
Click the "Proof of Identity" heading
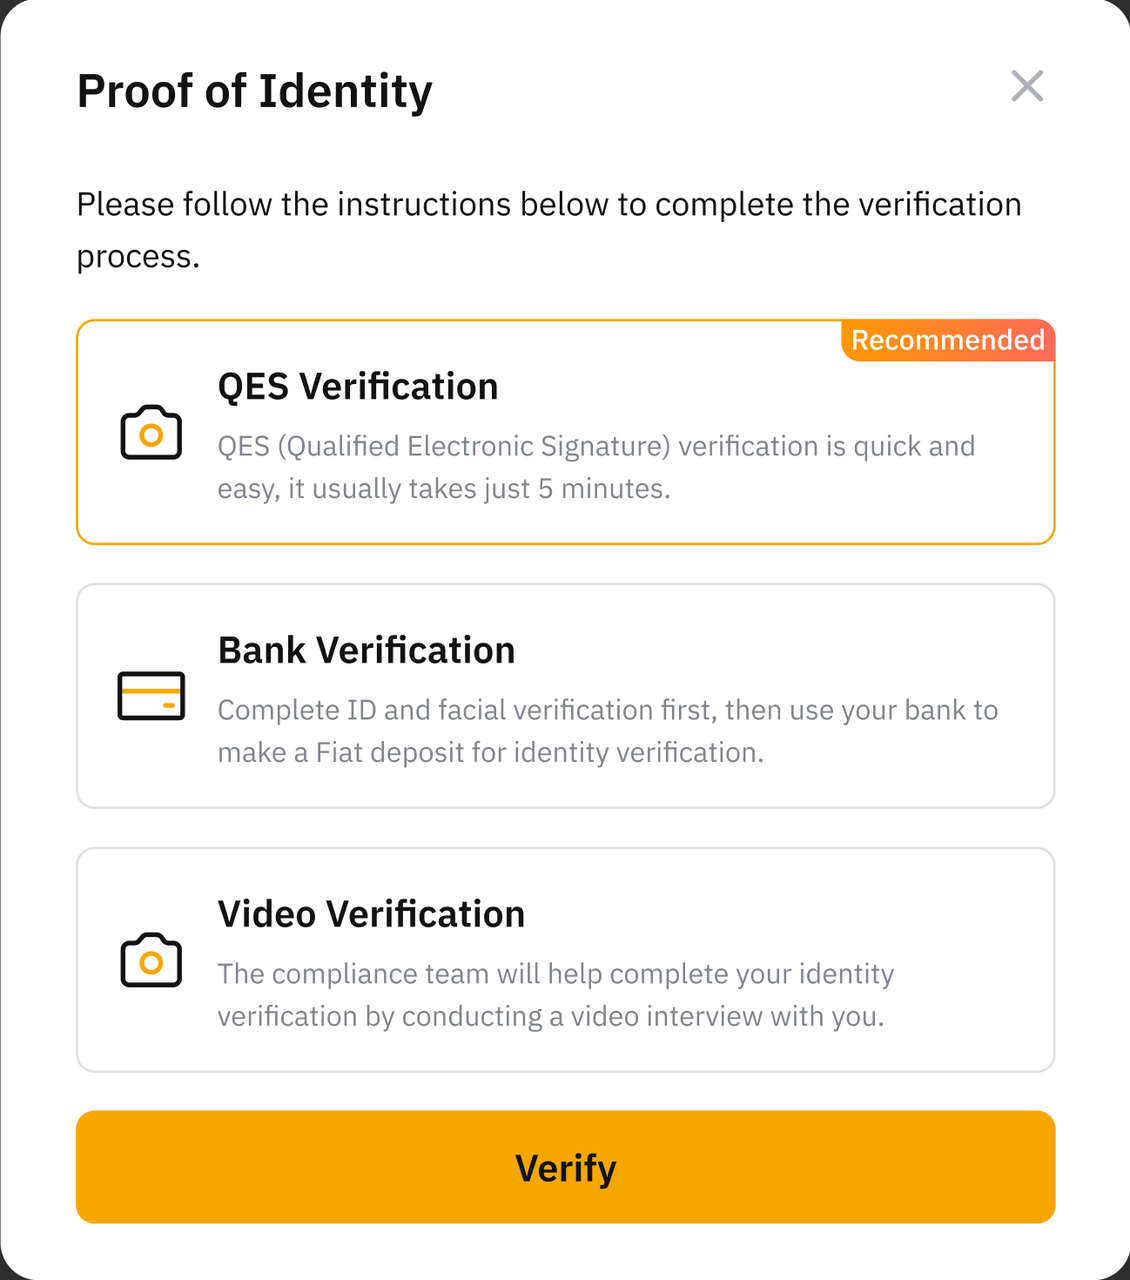pos(254,92)
